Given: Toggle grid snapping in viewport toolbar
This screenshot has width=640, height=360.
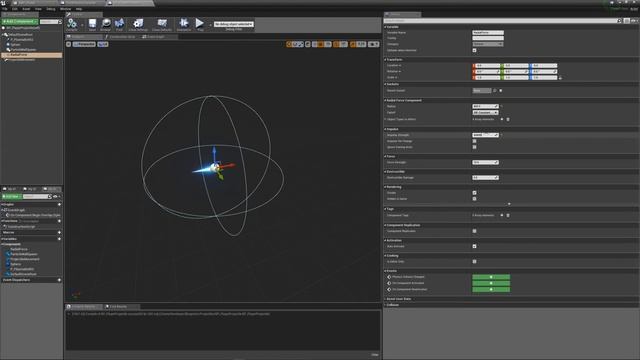Looking at the screenshot, I should (x=322, y=44).
